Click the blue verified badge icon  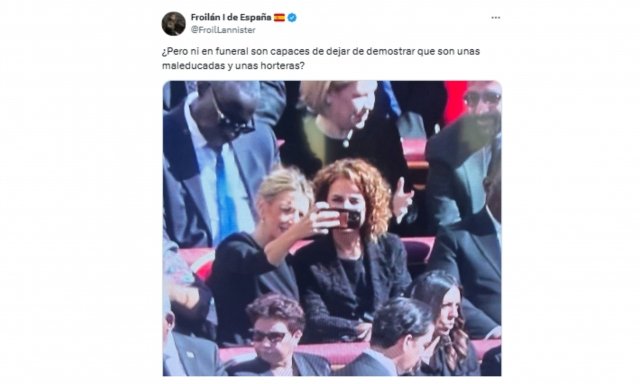coord(292,18)
